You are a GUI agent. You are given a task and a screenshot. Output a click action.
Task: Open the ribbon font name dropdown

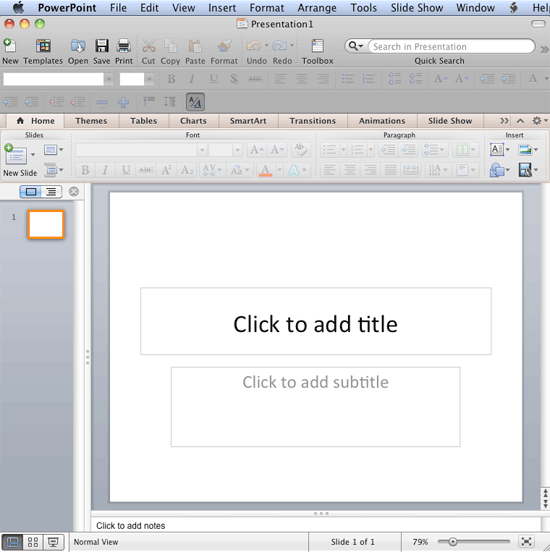point(202,150)
